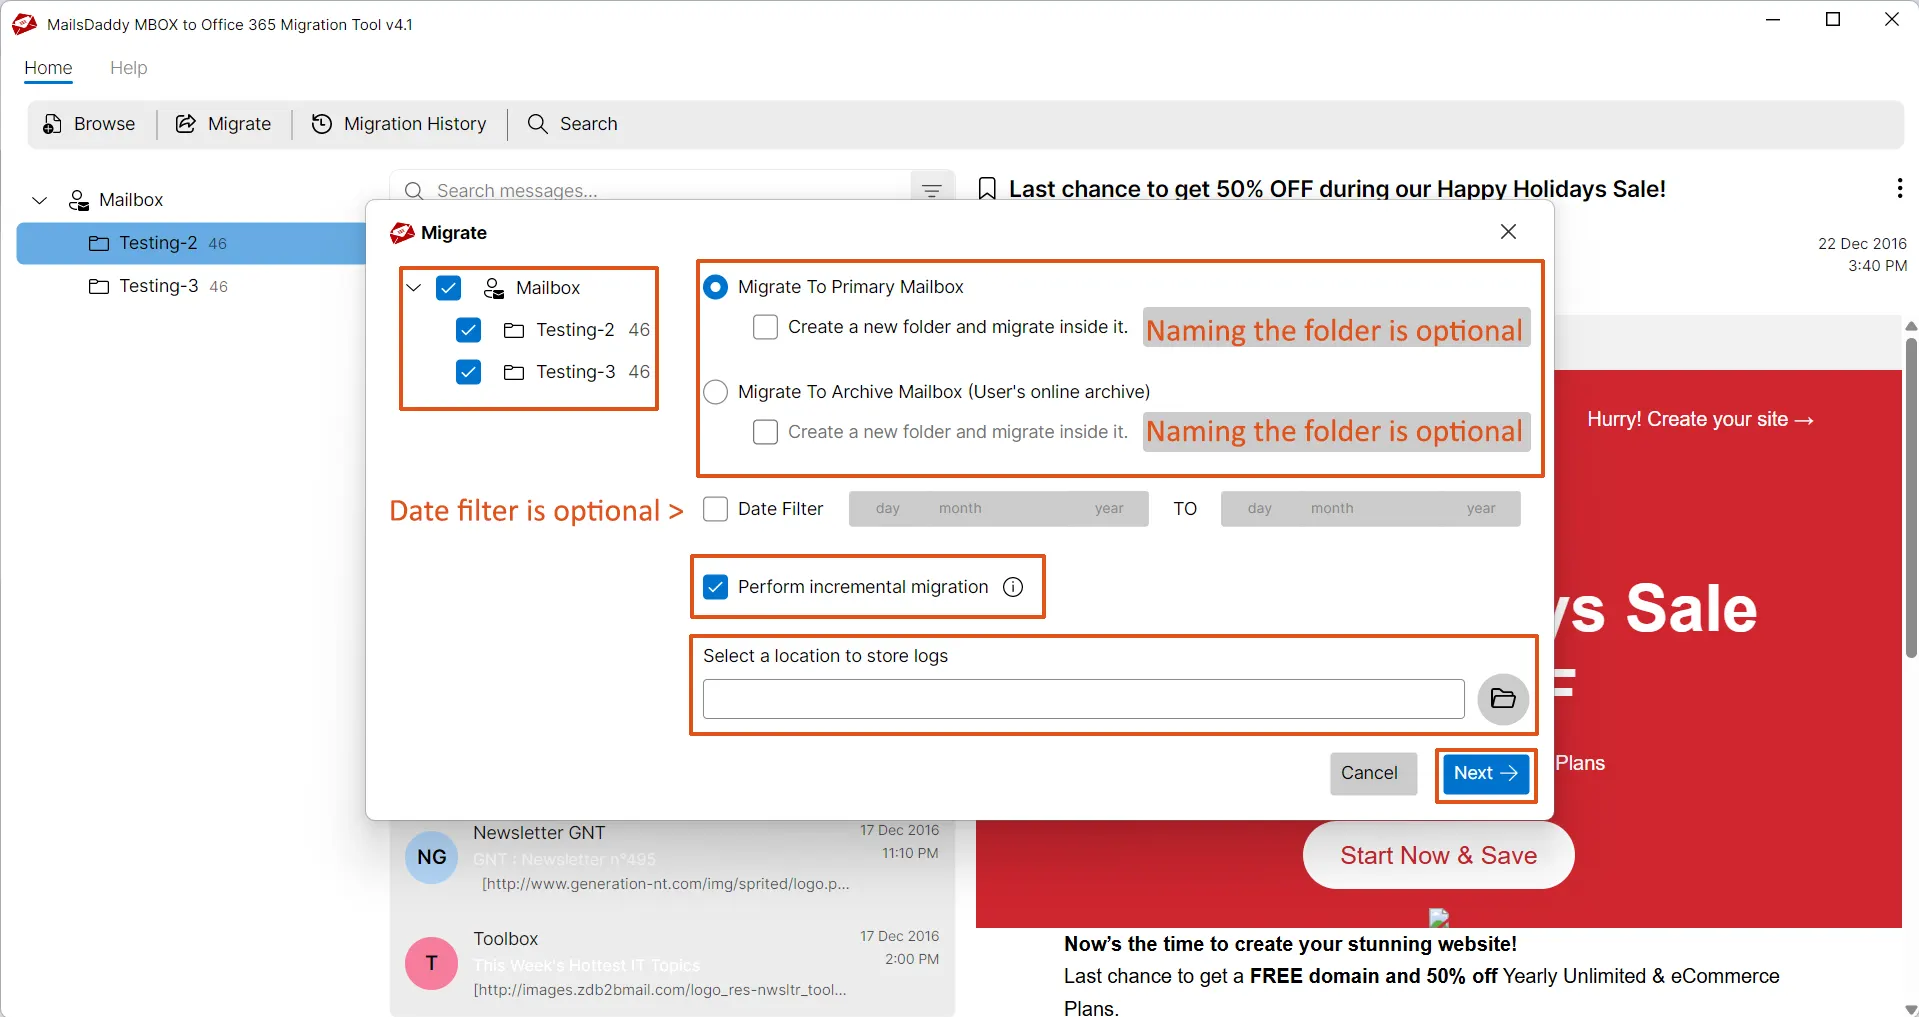
Task: Click the Next button
Action: coord(1485,773)
